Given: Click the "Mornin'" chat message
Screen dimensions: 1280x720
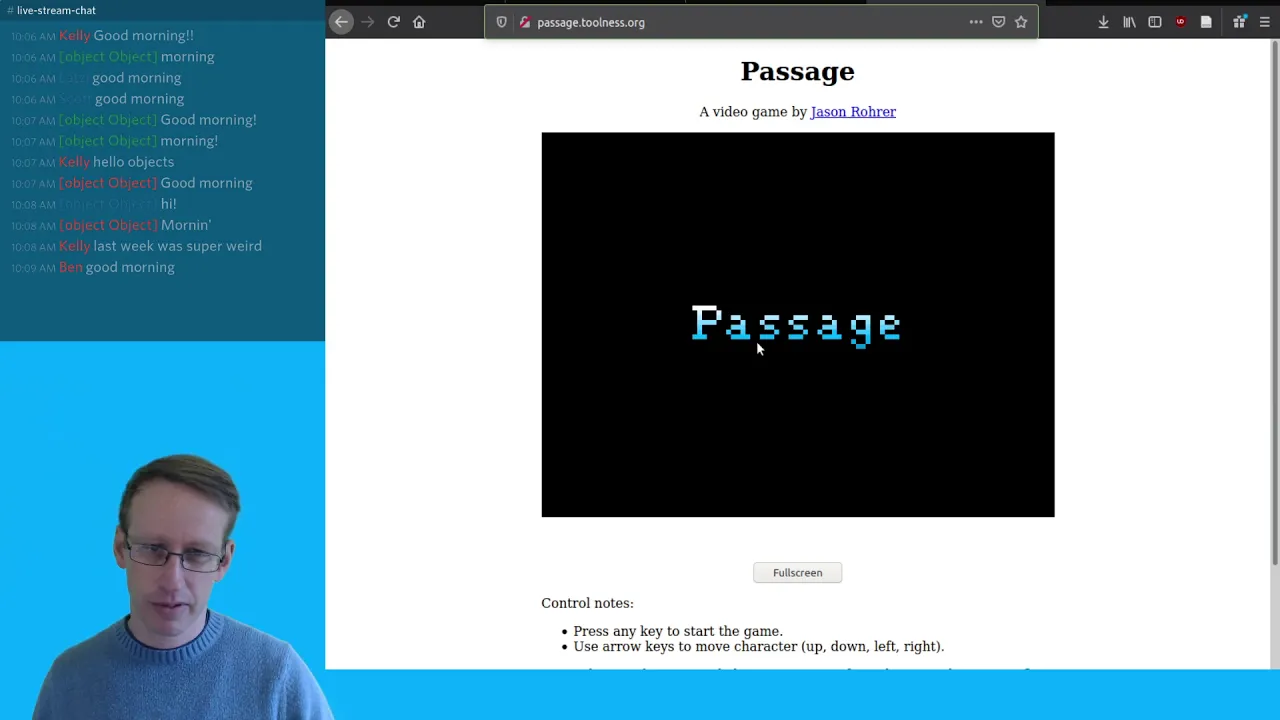Looking at the screenshot, I should pyautogui.click(x=186, y=225).
